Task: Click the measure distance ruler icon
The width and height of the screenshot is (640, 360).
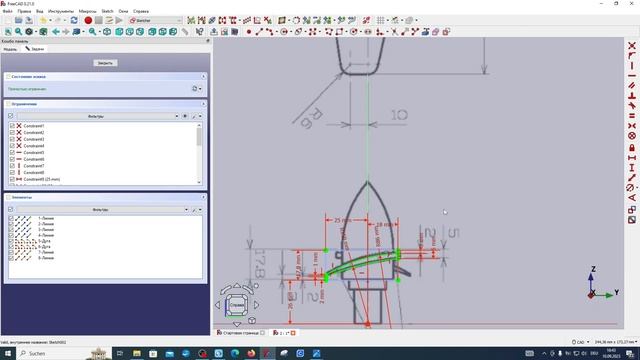Action: pyautogui.click(x=185, y=31)
